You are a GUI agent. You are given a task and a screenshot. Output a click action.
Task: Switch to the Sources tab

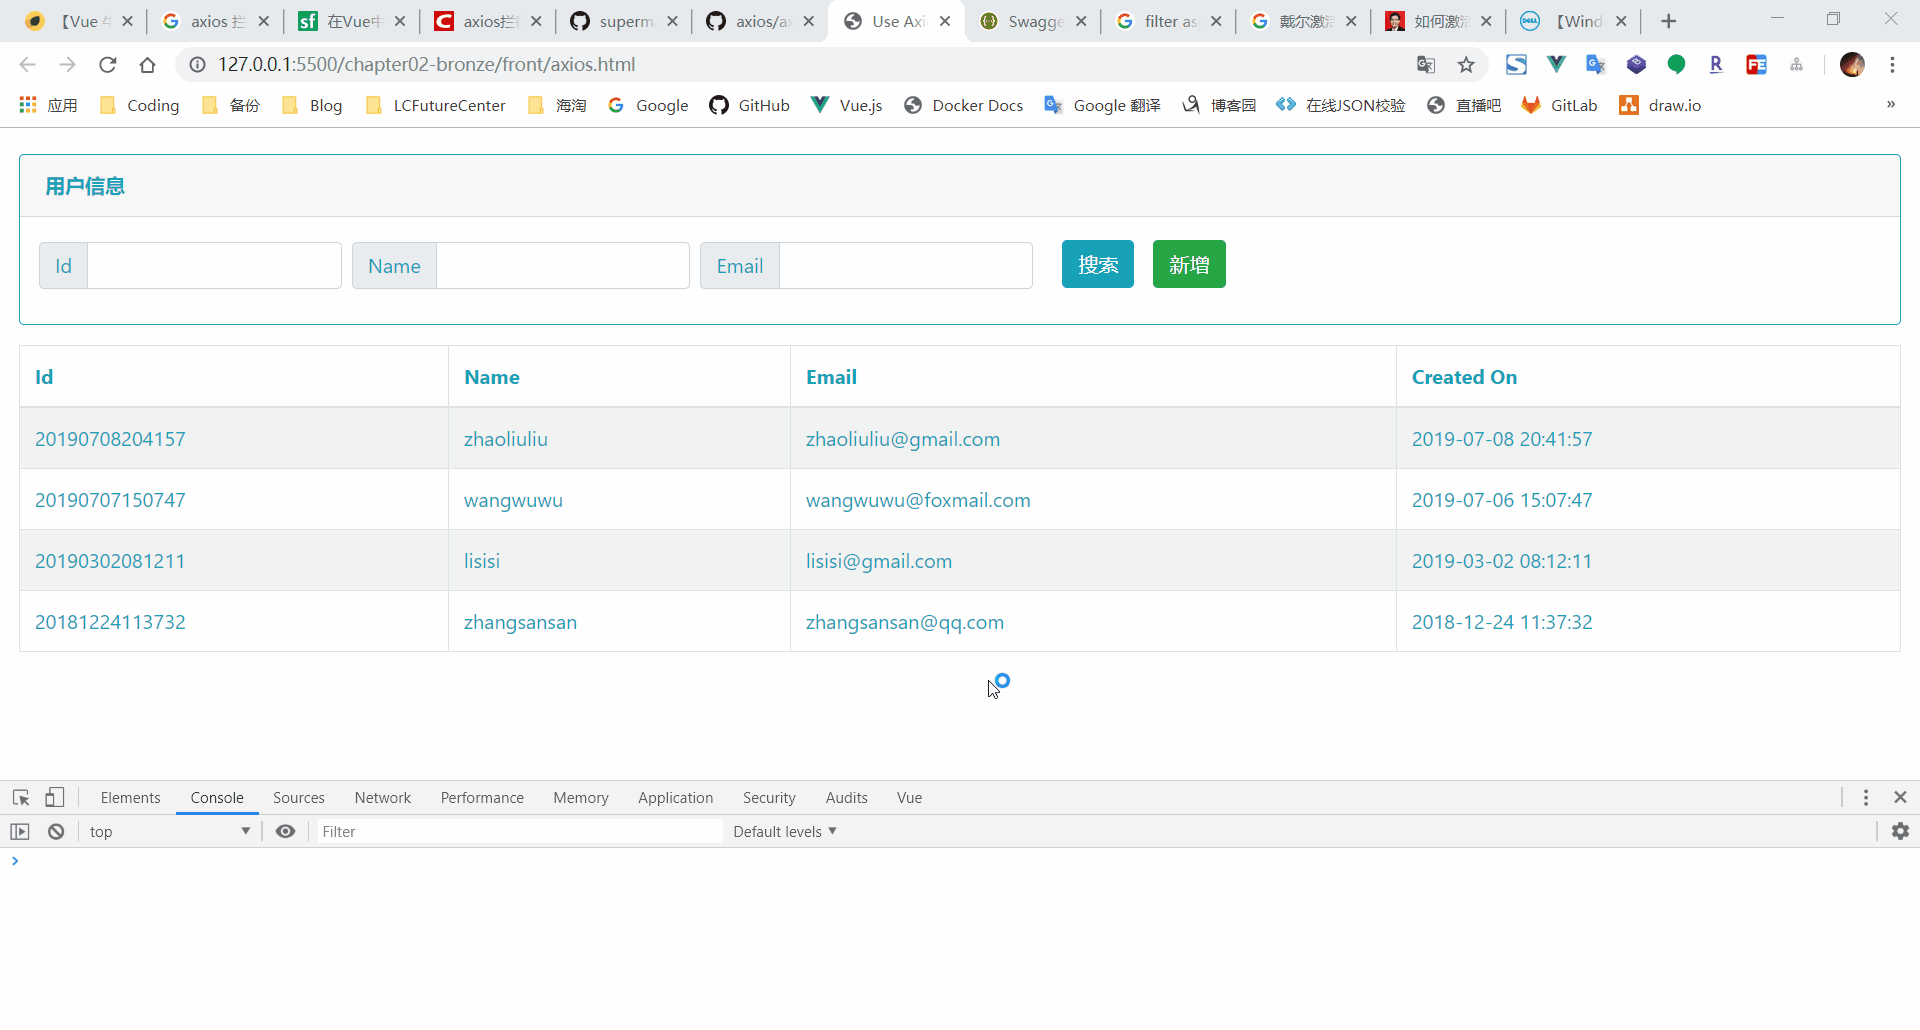[x=299, y=797]
